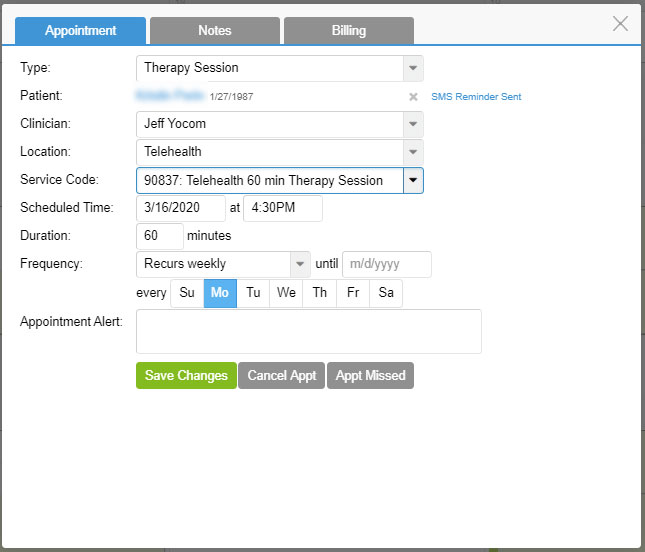Expand the Service Code dropdown arrow
The width and height of the screenshot is (645, 552).
pyautogui.click(x=413, y=181)
